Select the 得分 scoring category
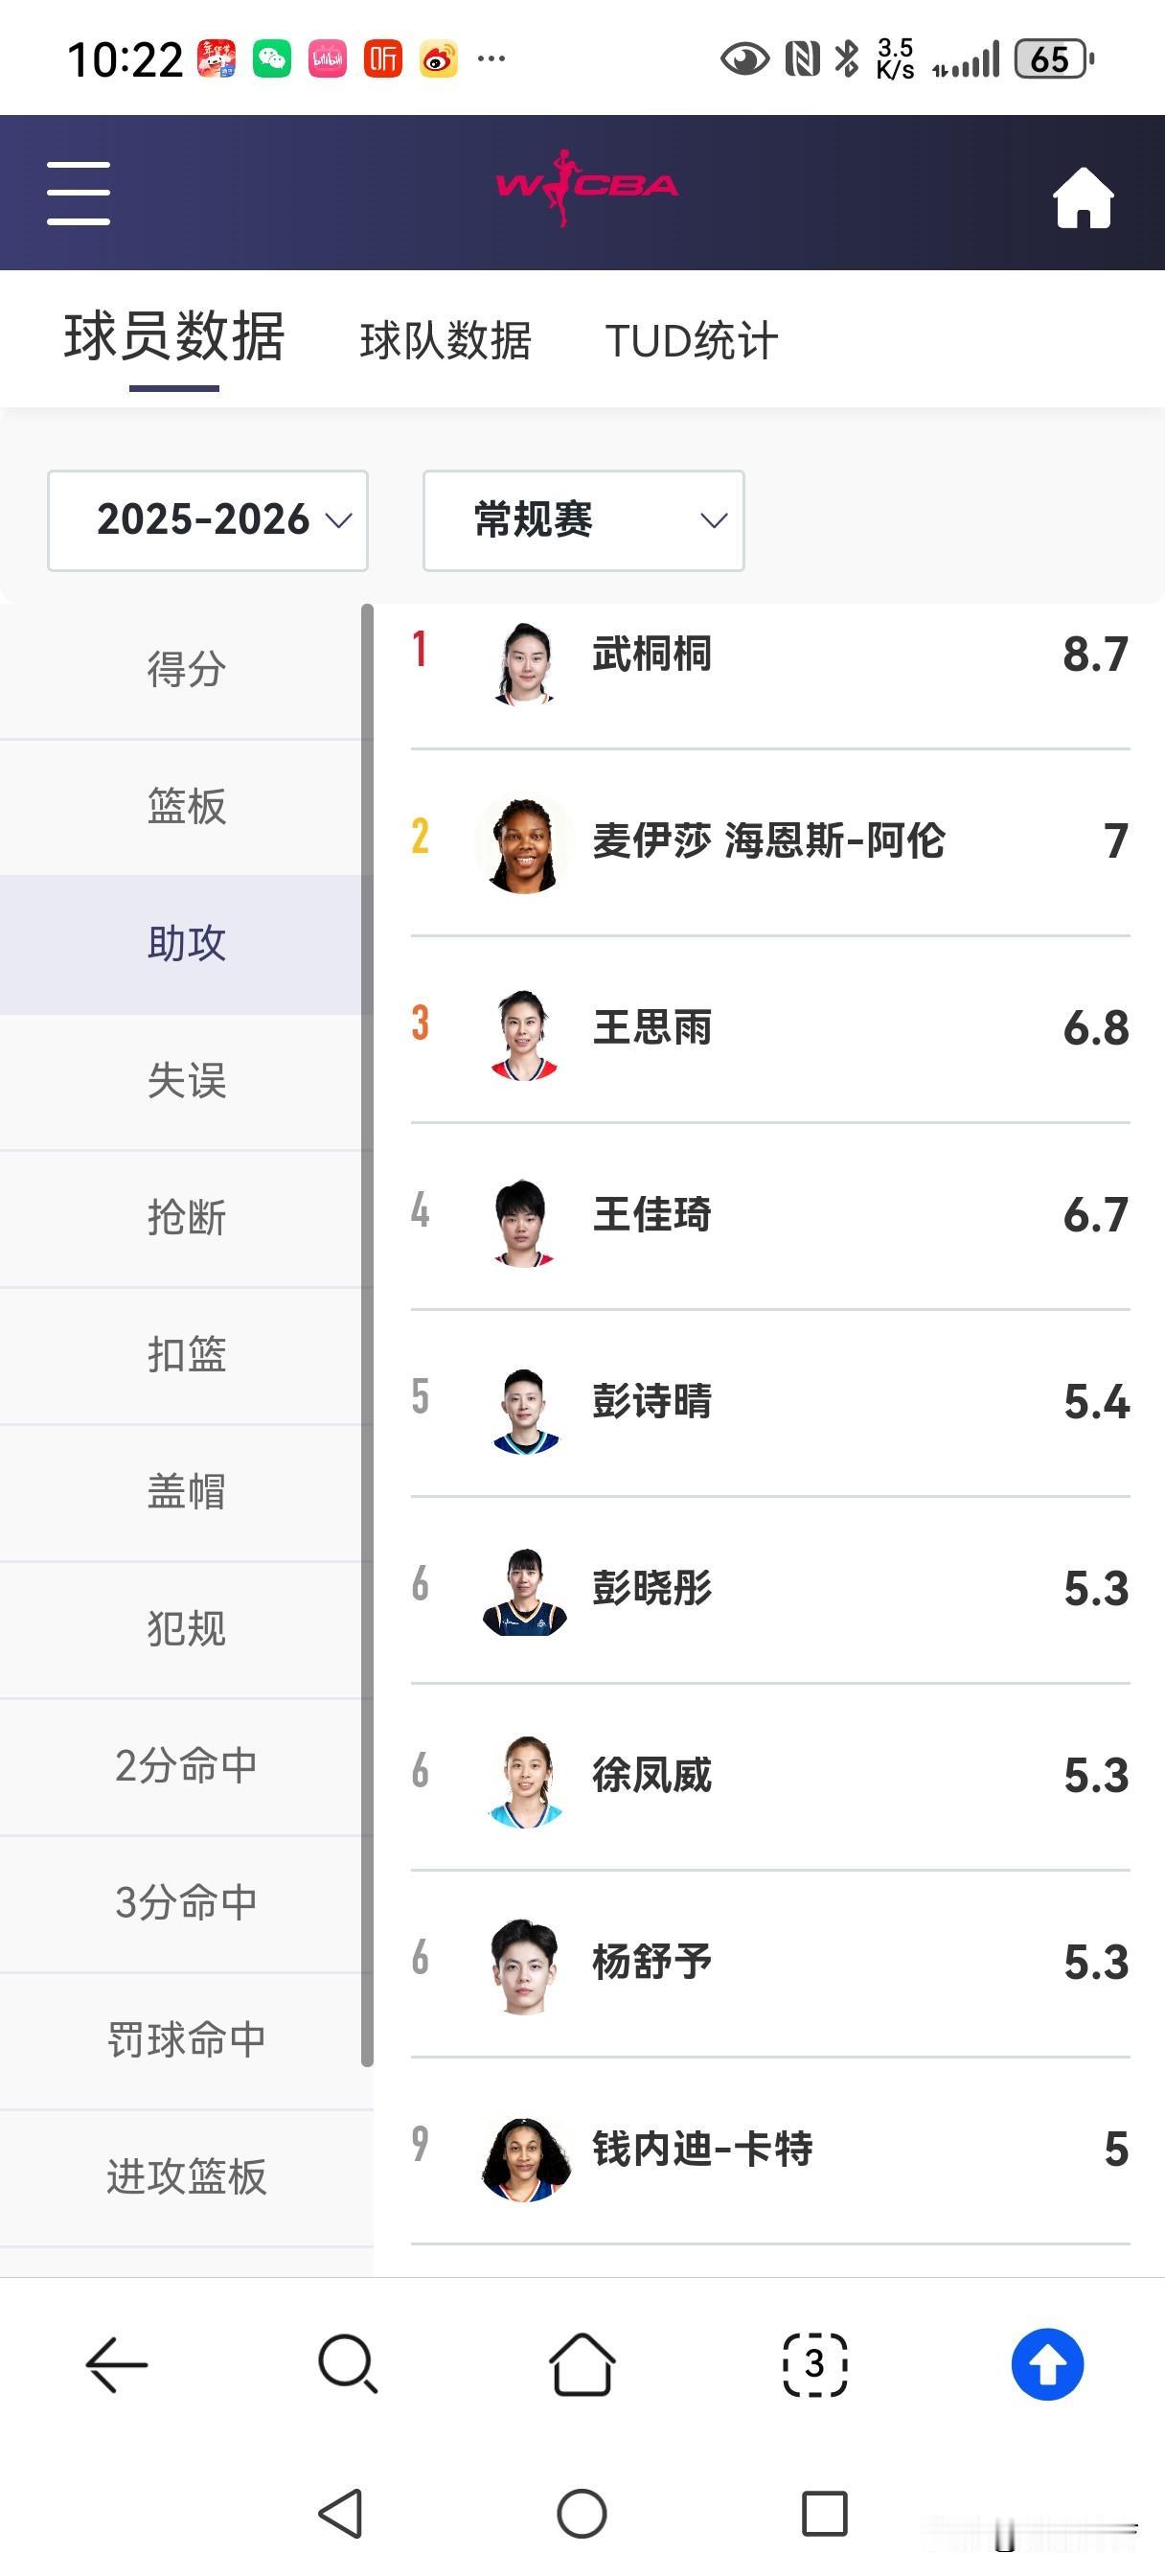The width and height of the screenshot is (1165, 2576). (x=186, y=670)
